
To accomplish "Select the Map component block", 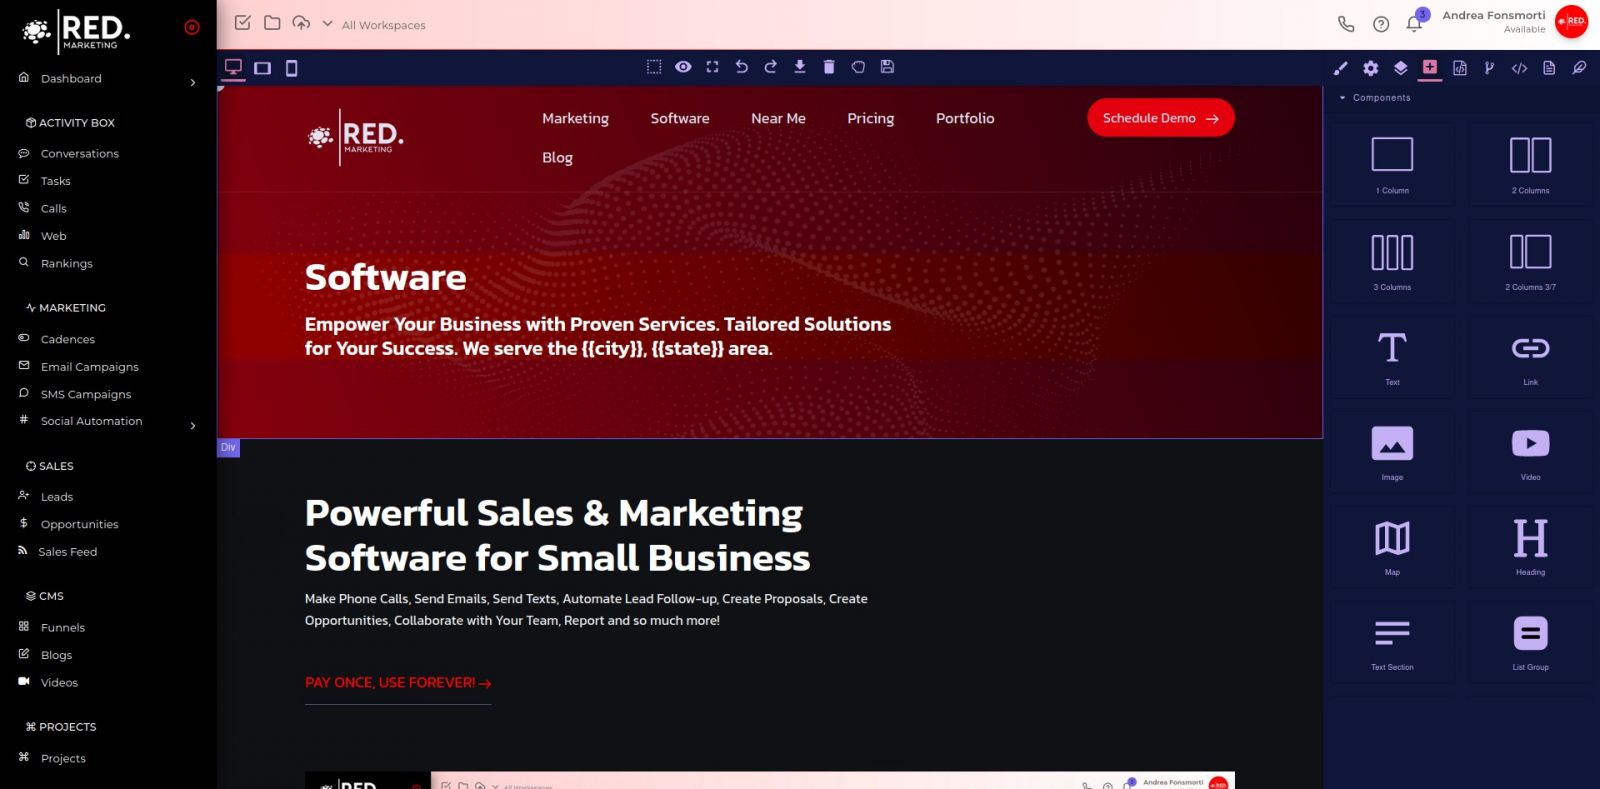I will pos(1392,546).
